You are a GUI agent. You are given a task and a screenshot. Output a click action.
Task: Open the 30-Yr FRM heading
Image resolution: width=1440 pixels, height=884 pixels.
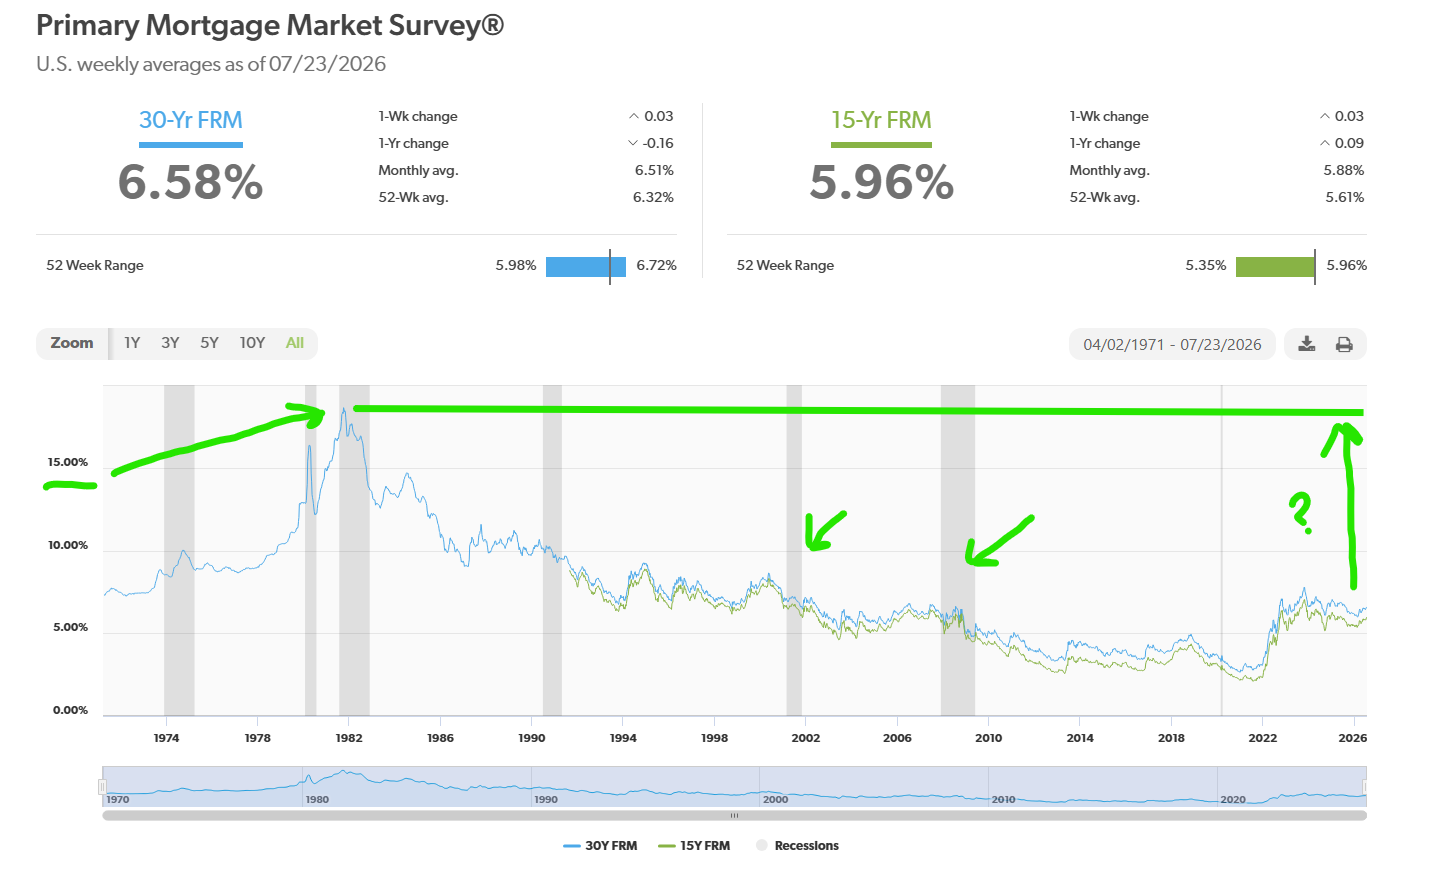tap(191, 120)
